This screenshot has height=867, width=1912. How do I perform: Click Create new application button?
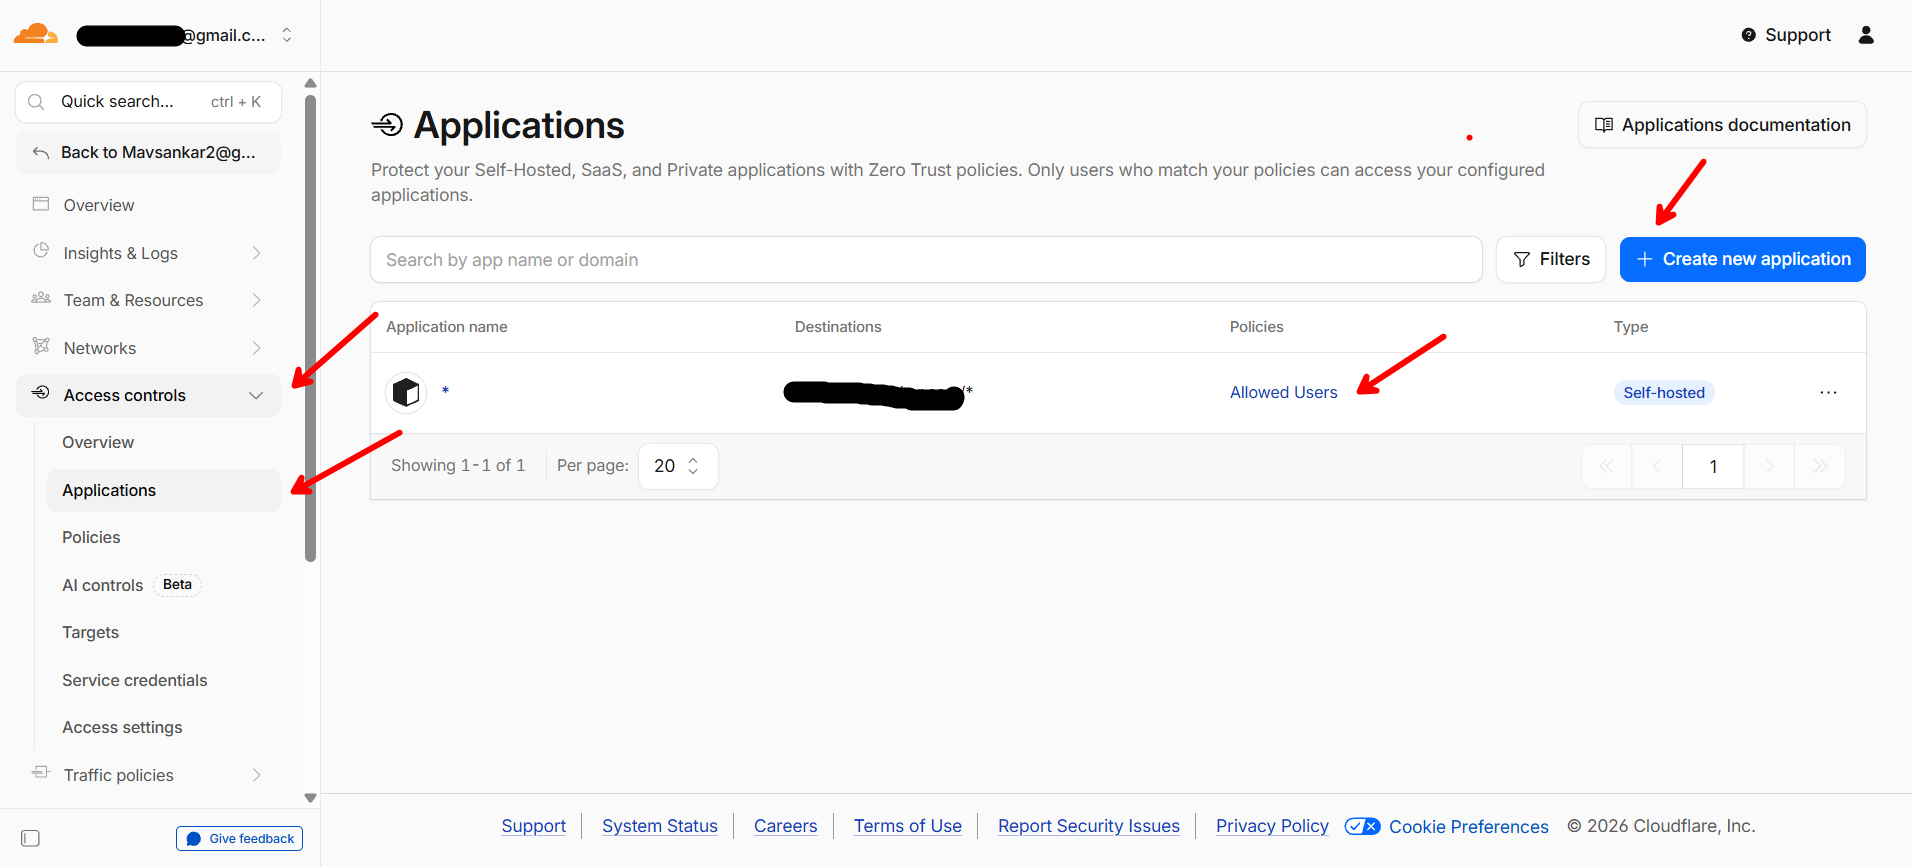(x=1743, y=260)
